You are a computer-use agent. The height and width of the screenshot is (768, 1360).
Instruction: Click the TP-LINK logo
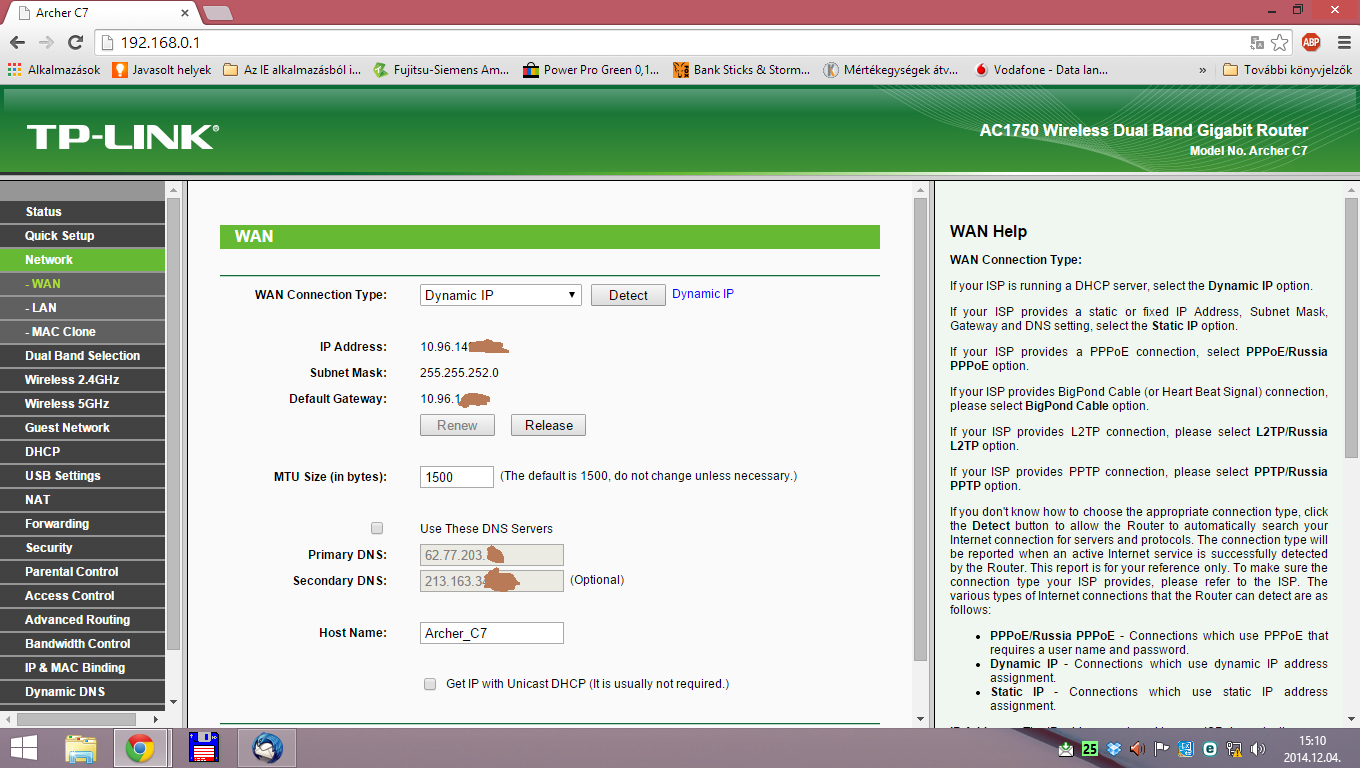click(122, 137)
